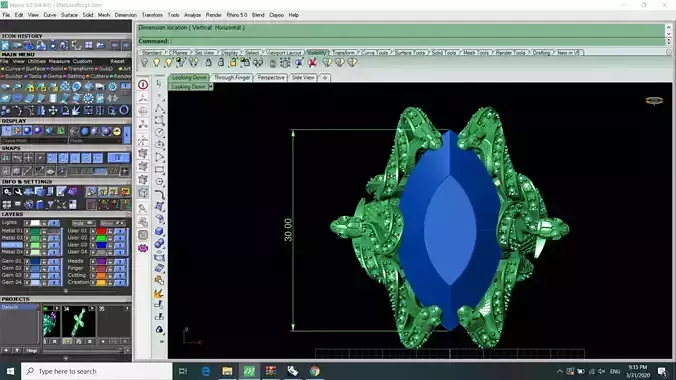Open the Gems category in Main Menu

[x=55, y=76]
